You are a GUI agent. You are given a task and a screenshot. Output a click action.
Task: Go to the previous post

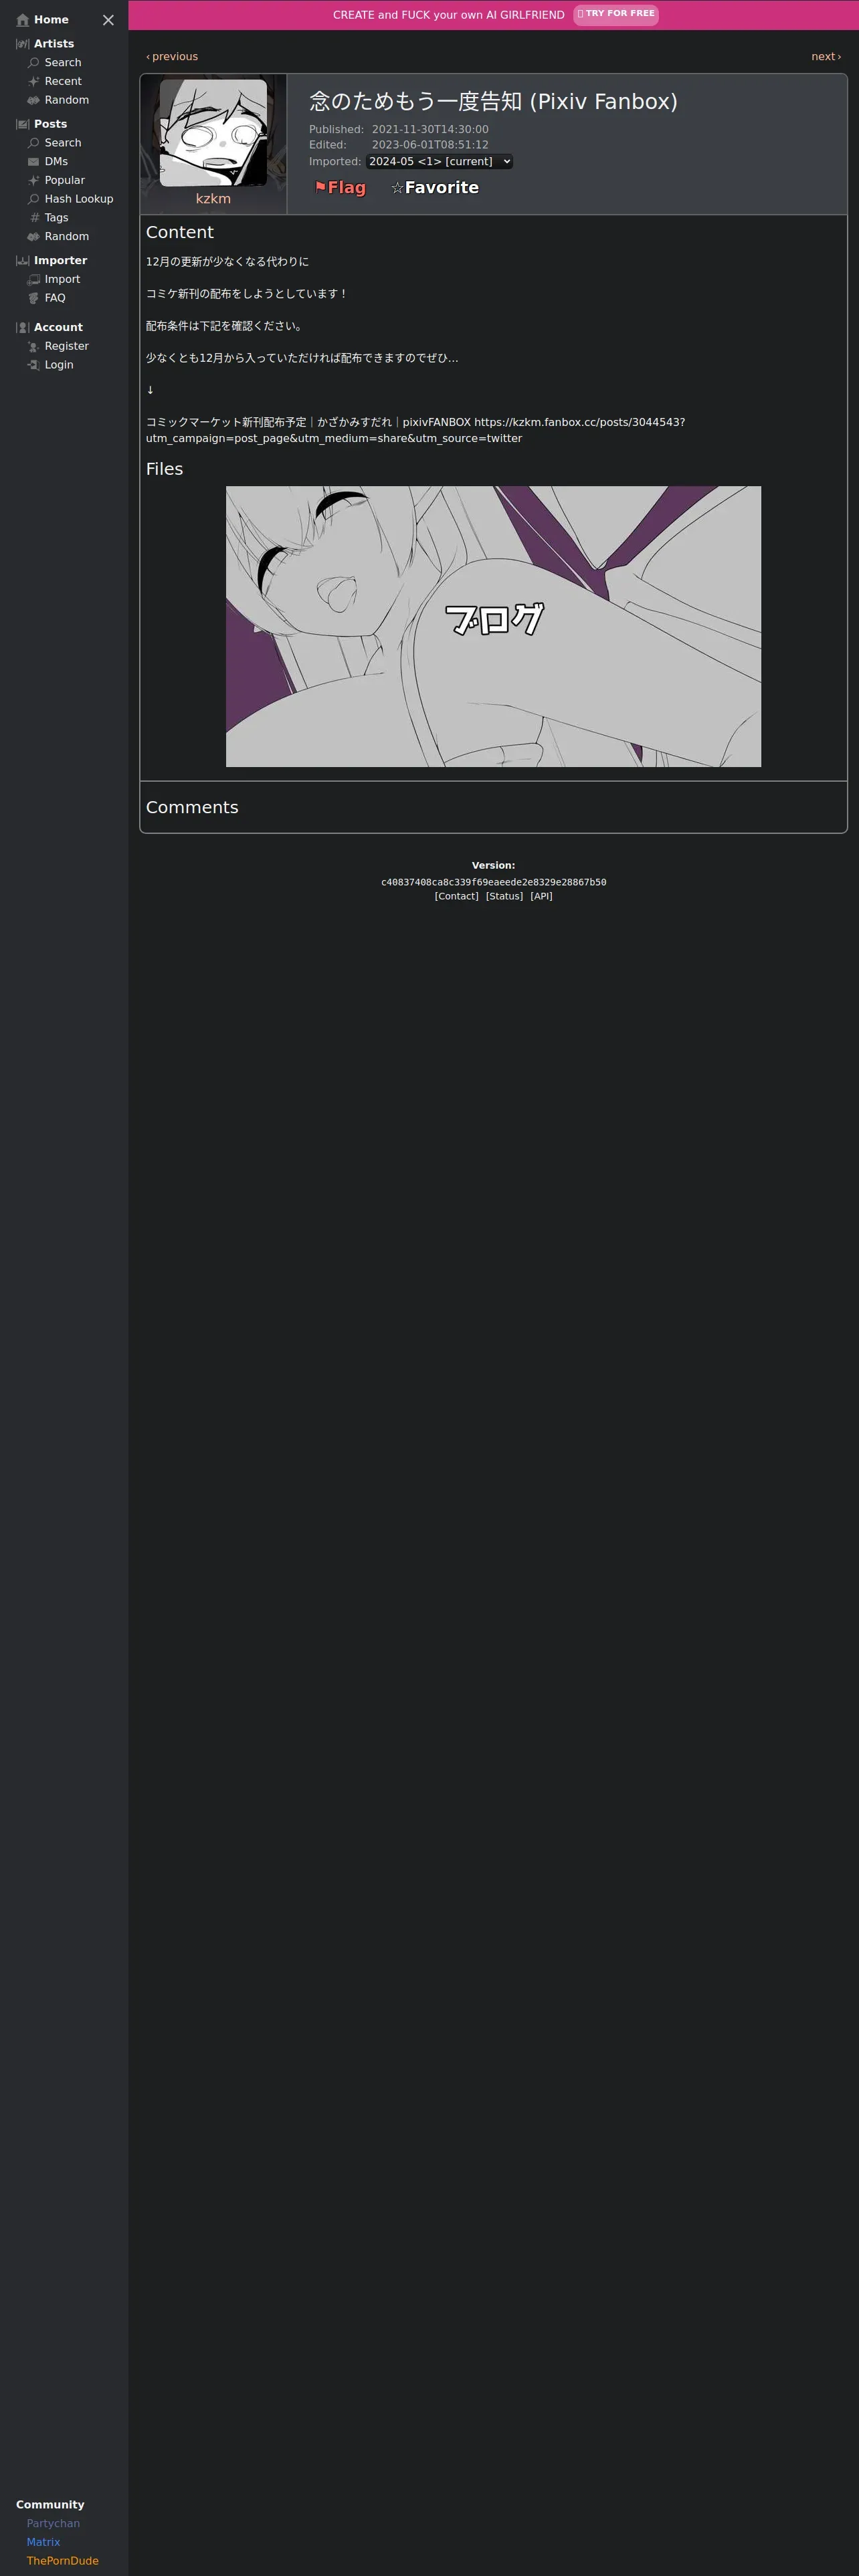coord(172,57)
